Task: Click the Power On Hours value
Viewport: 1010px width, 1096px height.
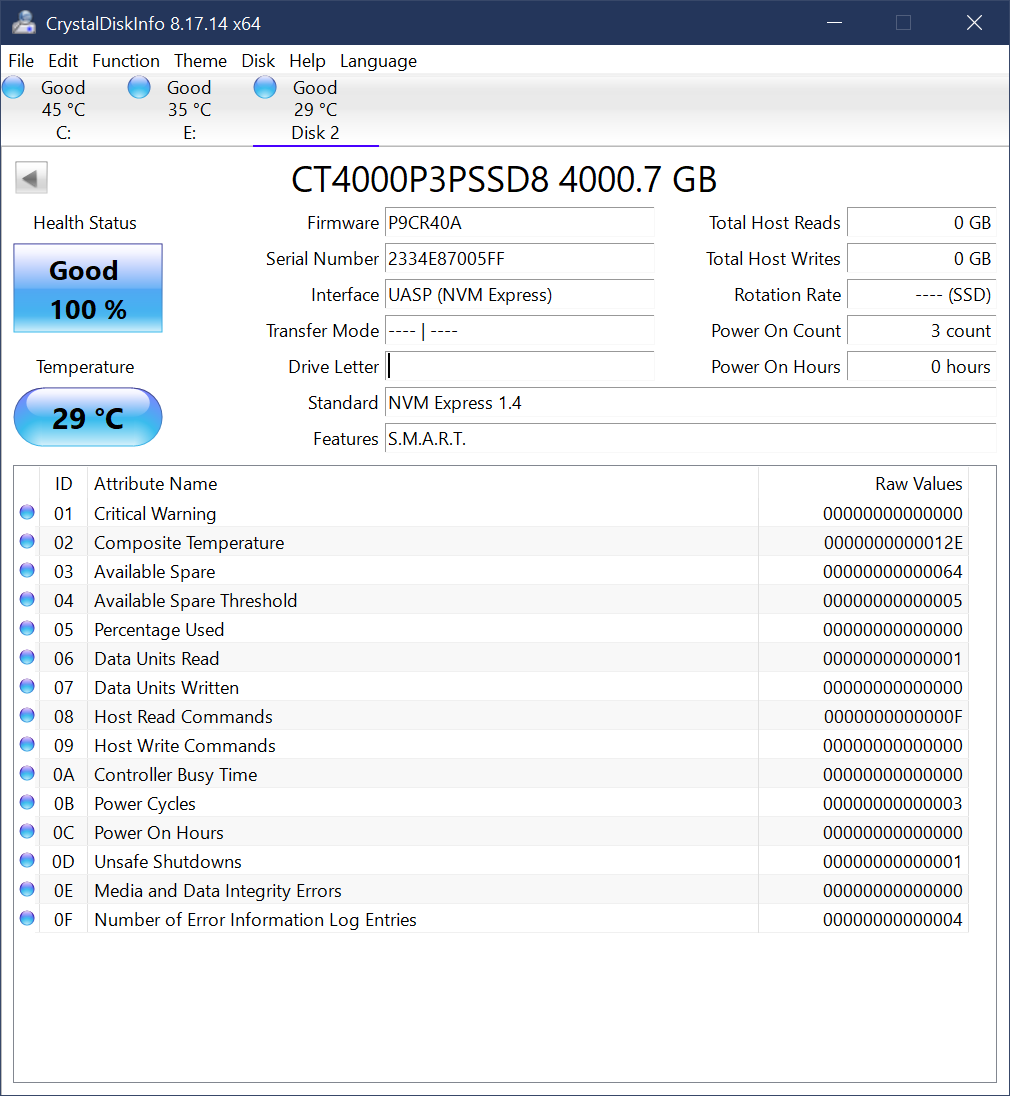Action: [x=922, y=367]
